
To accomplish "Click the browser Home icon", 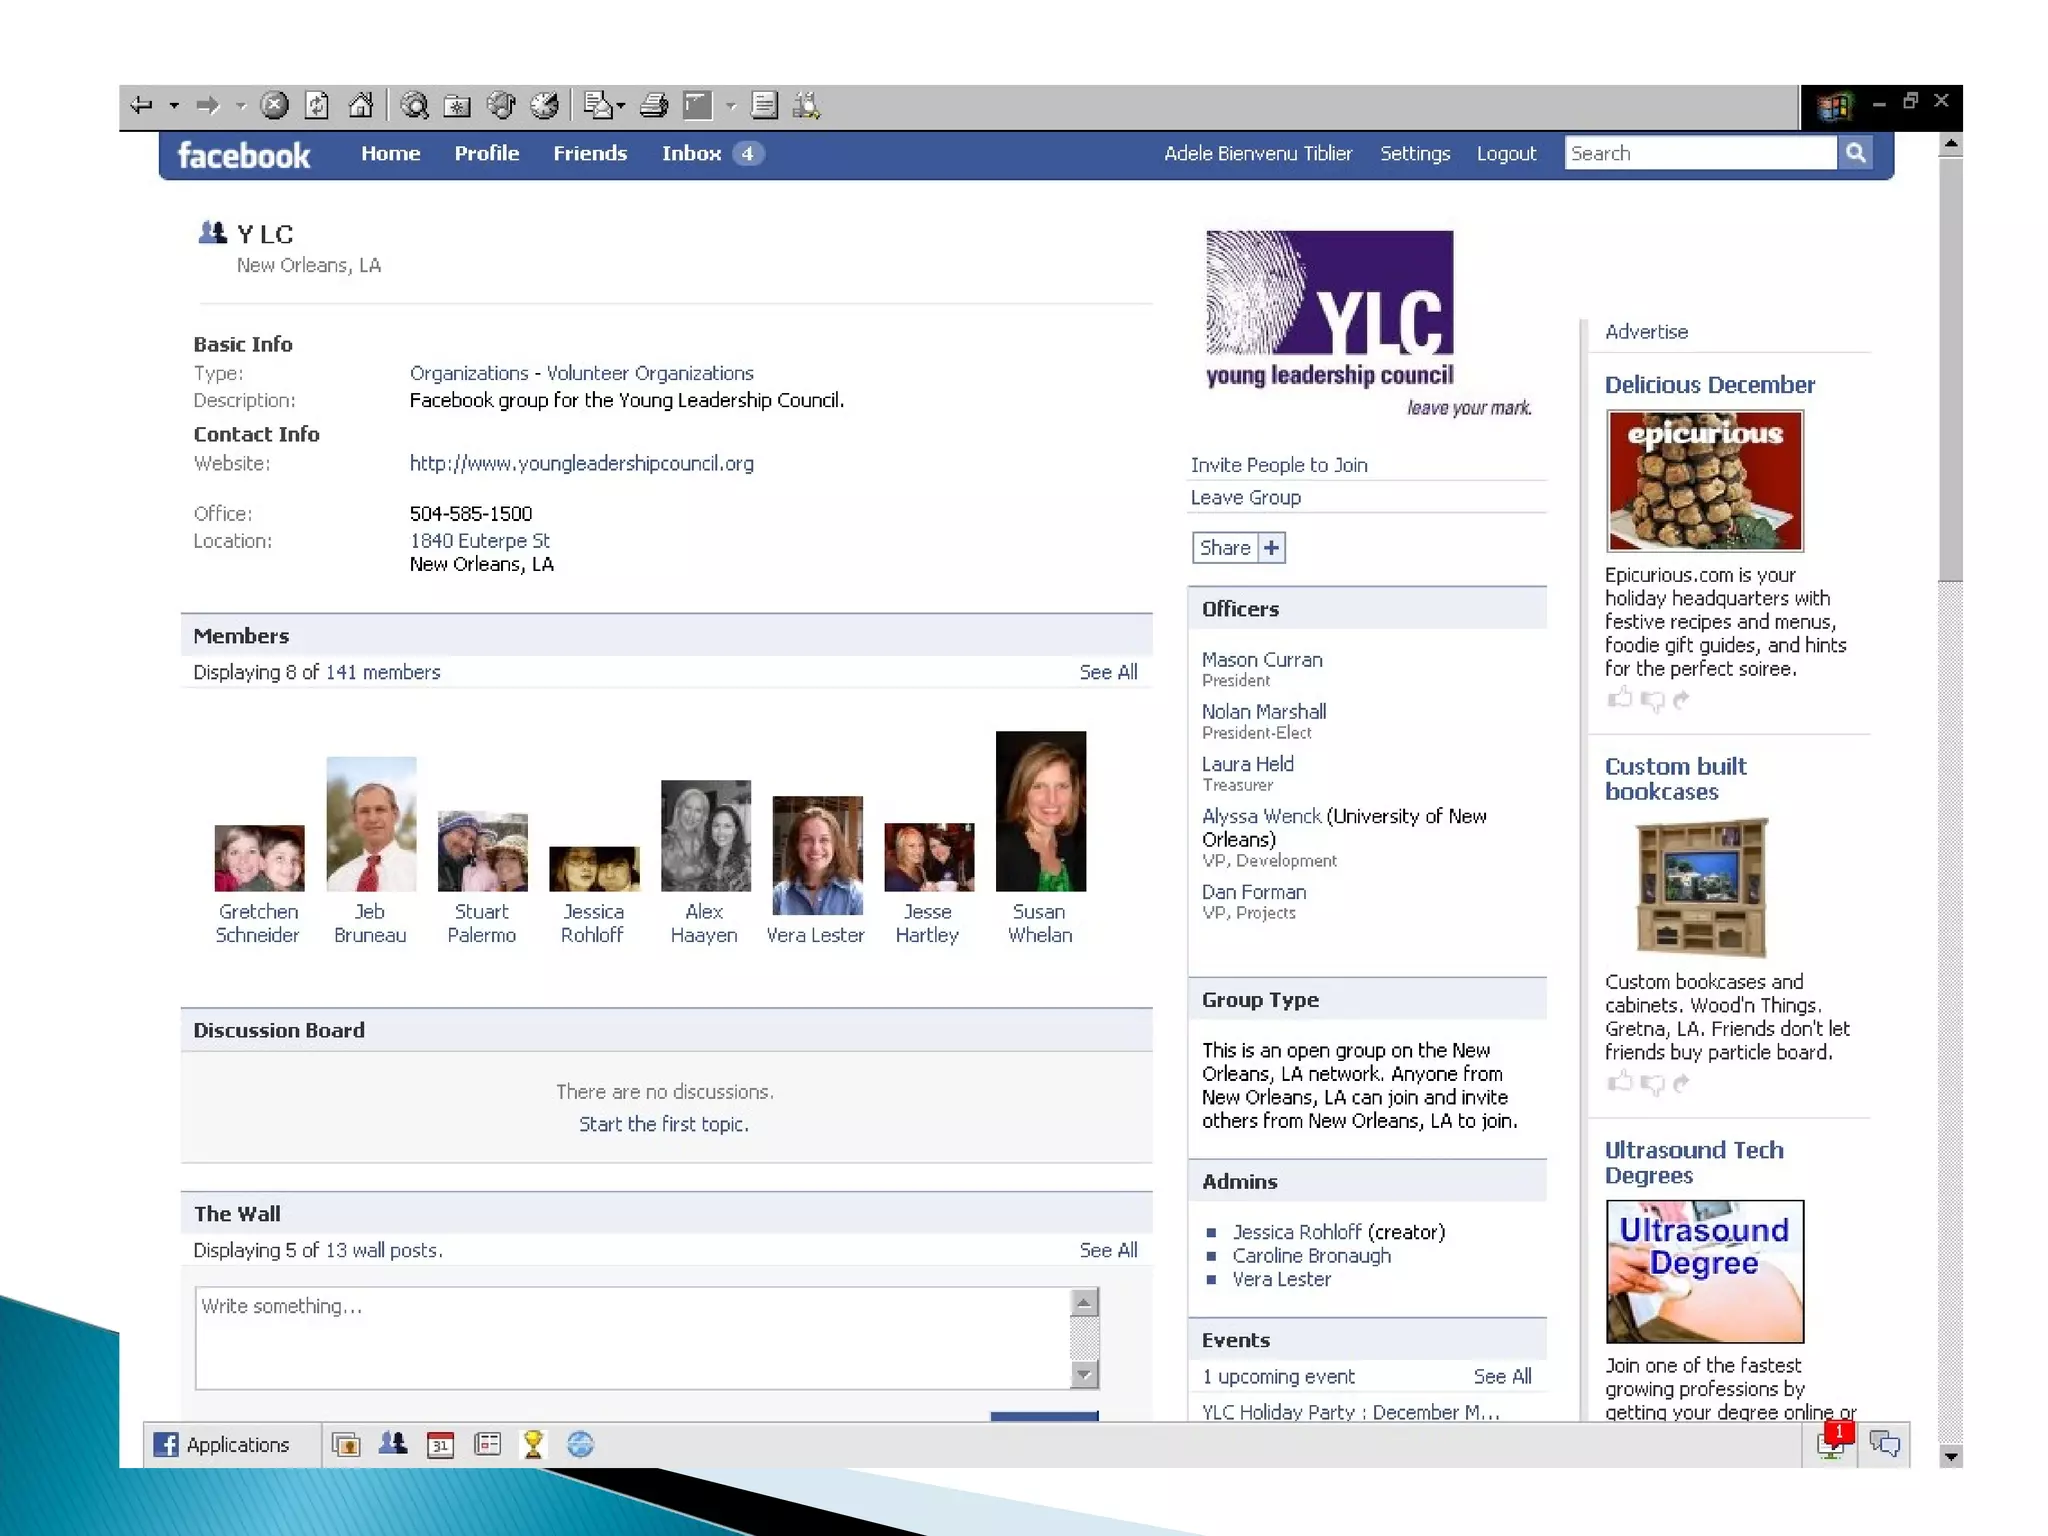I will 360,105.
